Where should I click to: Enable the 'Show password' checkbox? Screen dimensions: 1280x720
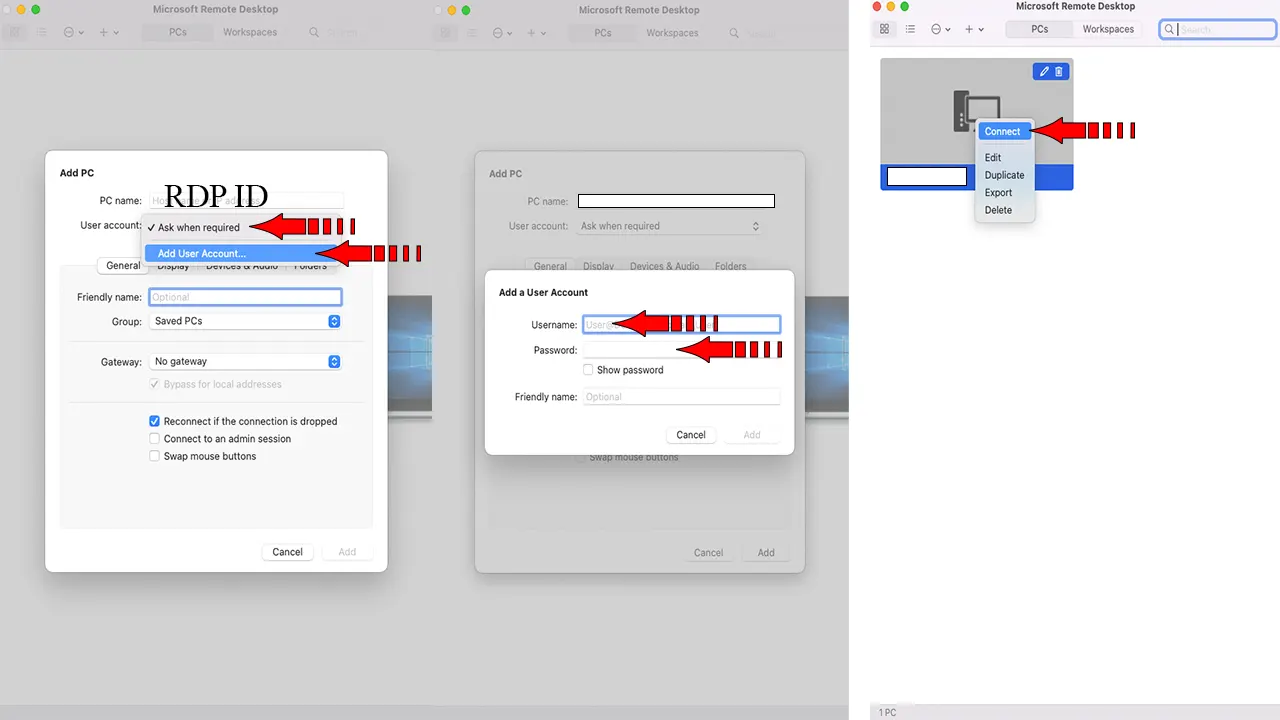click(588, 370)
